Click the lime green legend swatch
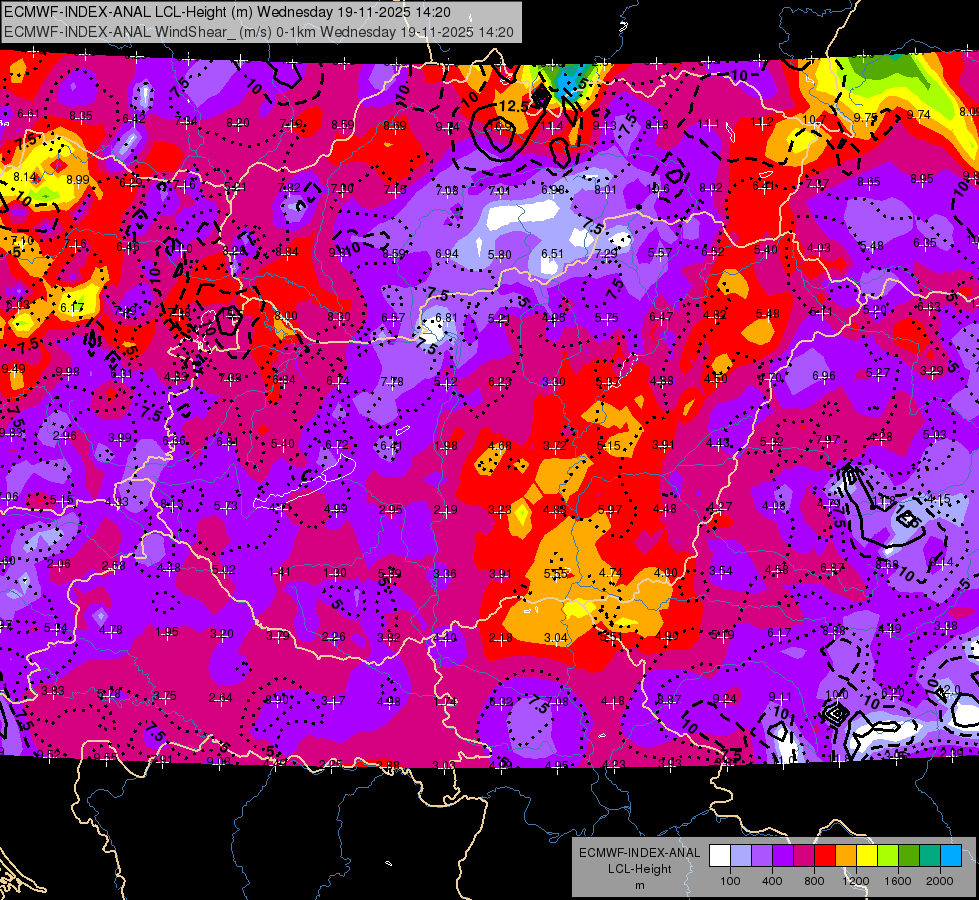The width and height of the screenshot is (979, 900). coord(888,856)
